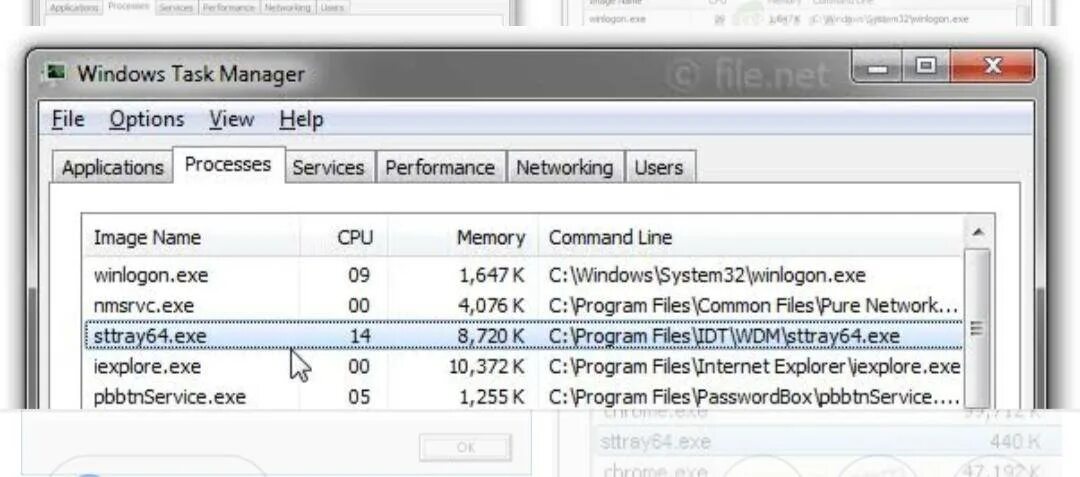Open the Help menu

coord(301,120)
